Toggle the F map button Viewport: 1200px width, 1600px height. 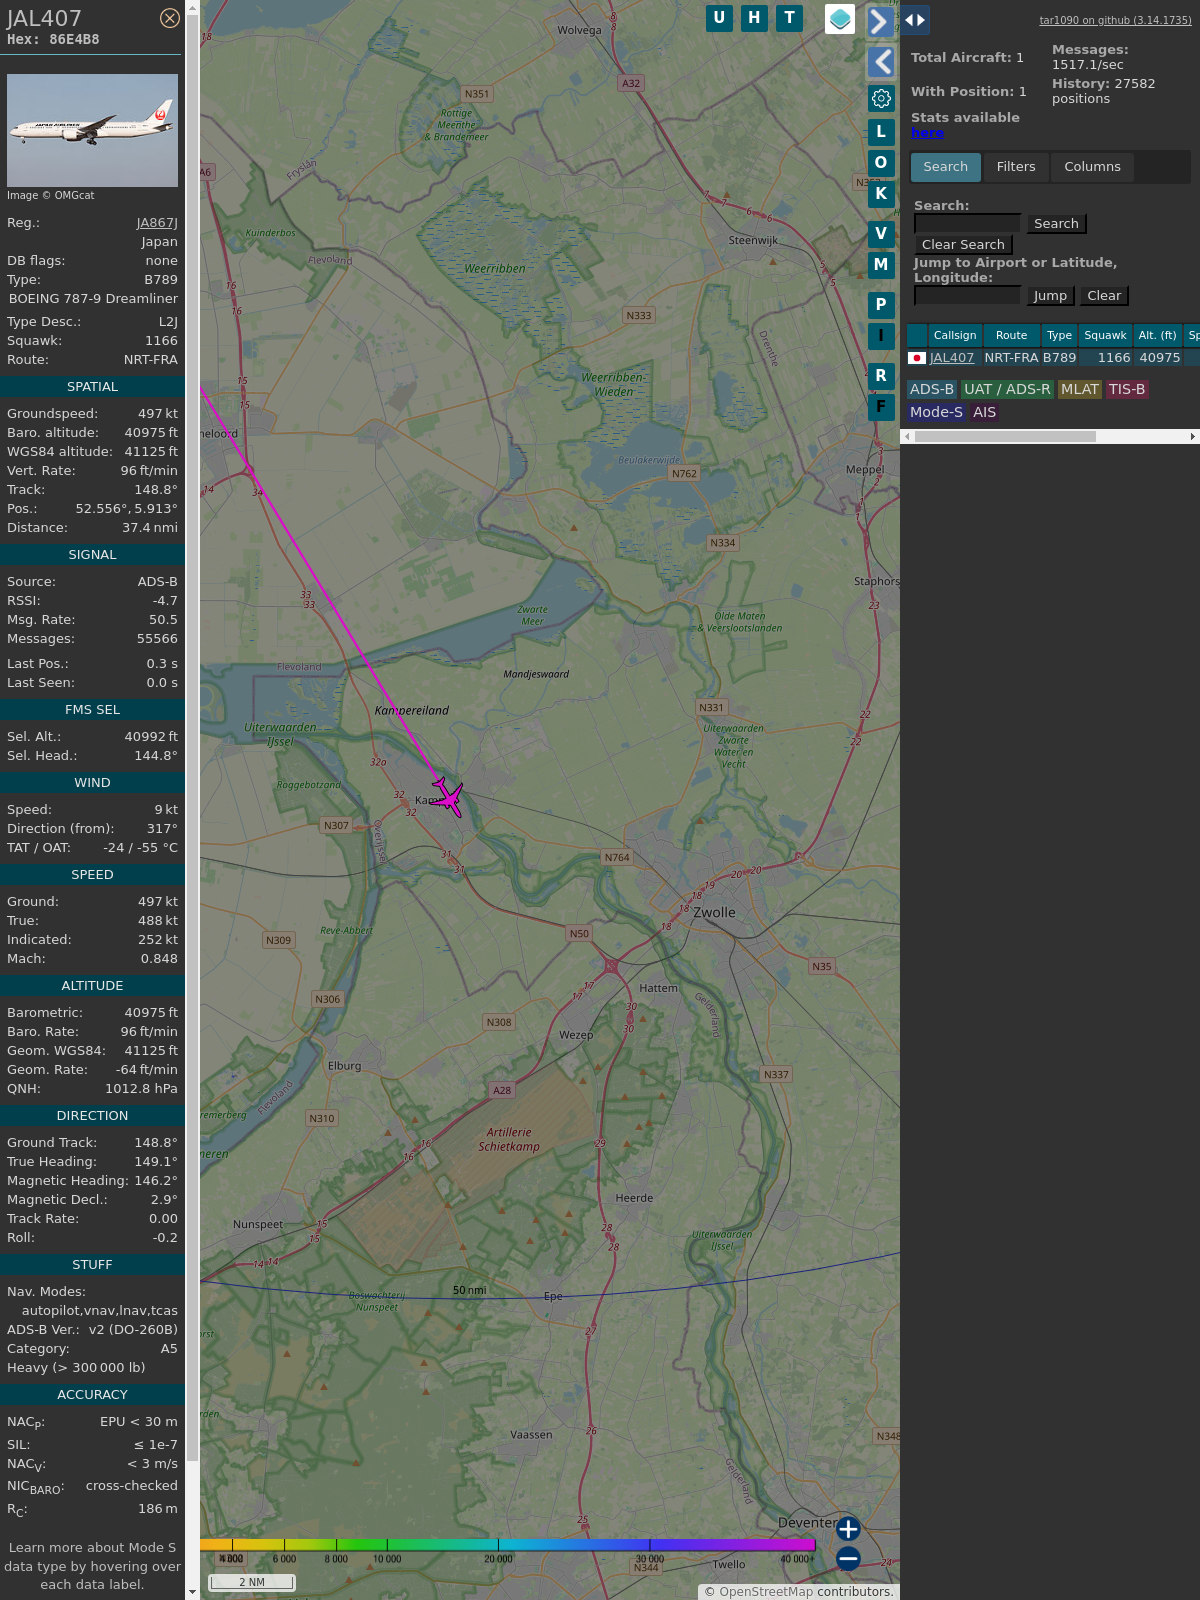(881, 406)
